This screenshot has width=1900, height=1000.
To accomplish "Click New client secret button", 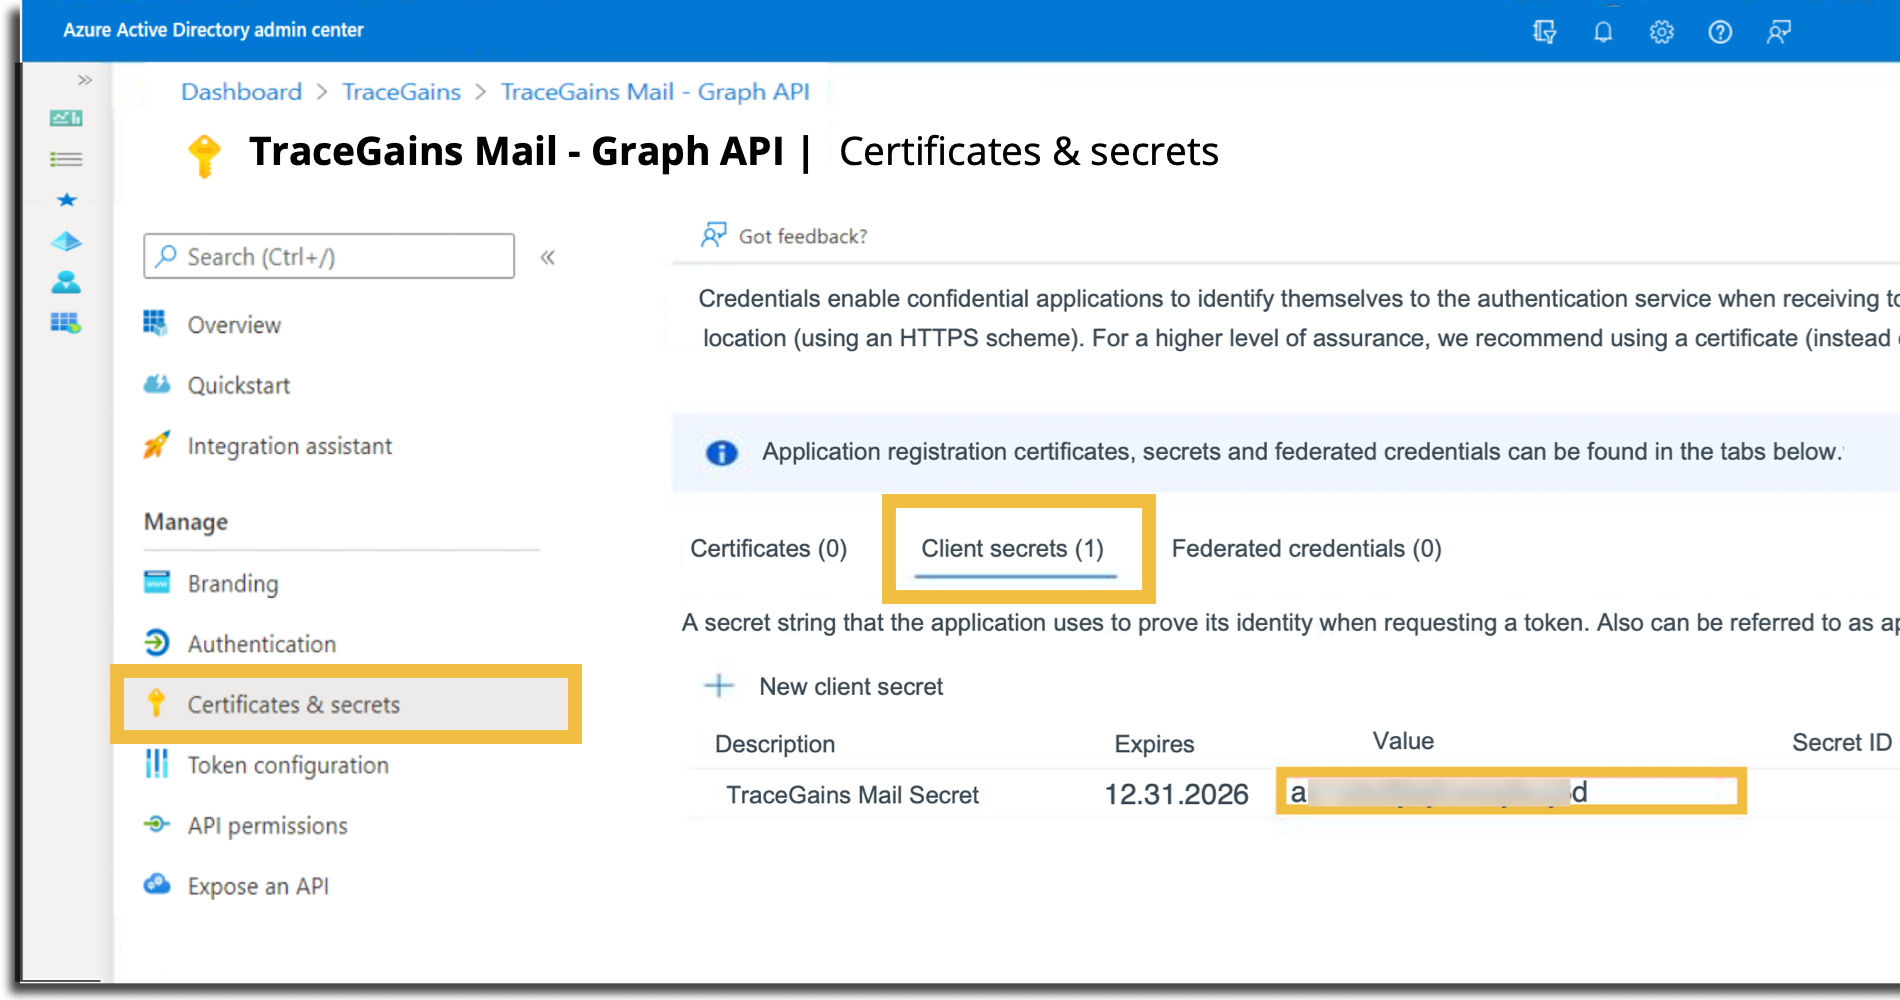I will pyautogui.click(x=825, y=687).
